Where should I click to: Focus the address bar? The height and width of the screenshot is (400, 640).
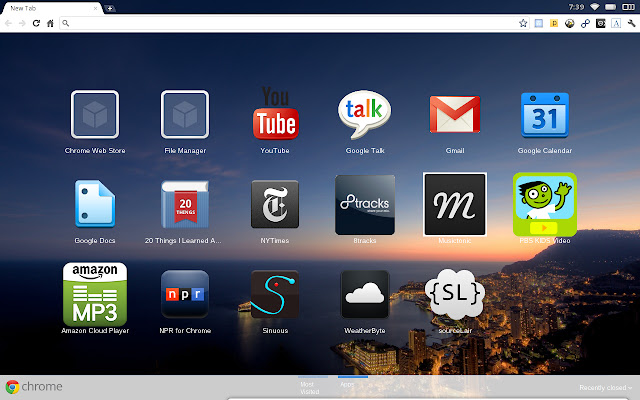click(x=294, y=23)
